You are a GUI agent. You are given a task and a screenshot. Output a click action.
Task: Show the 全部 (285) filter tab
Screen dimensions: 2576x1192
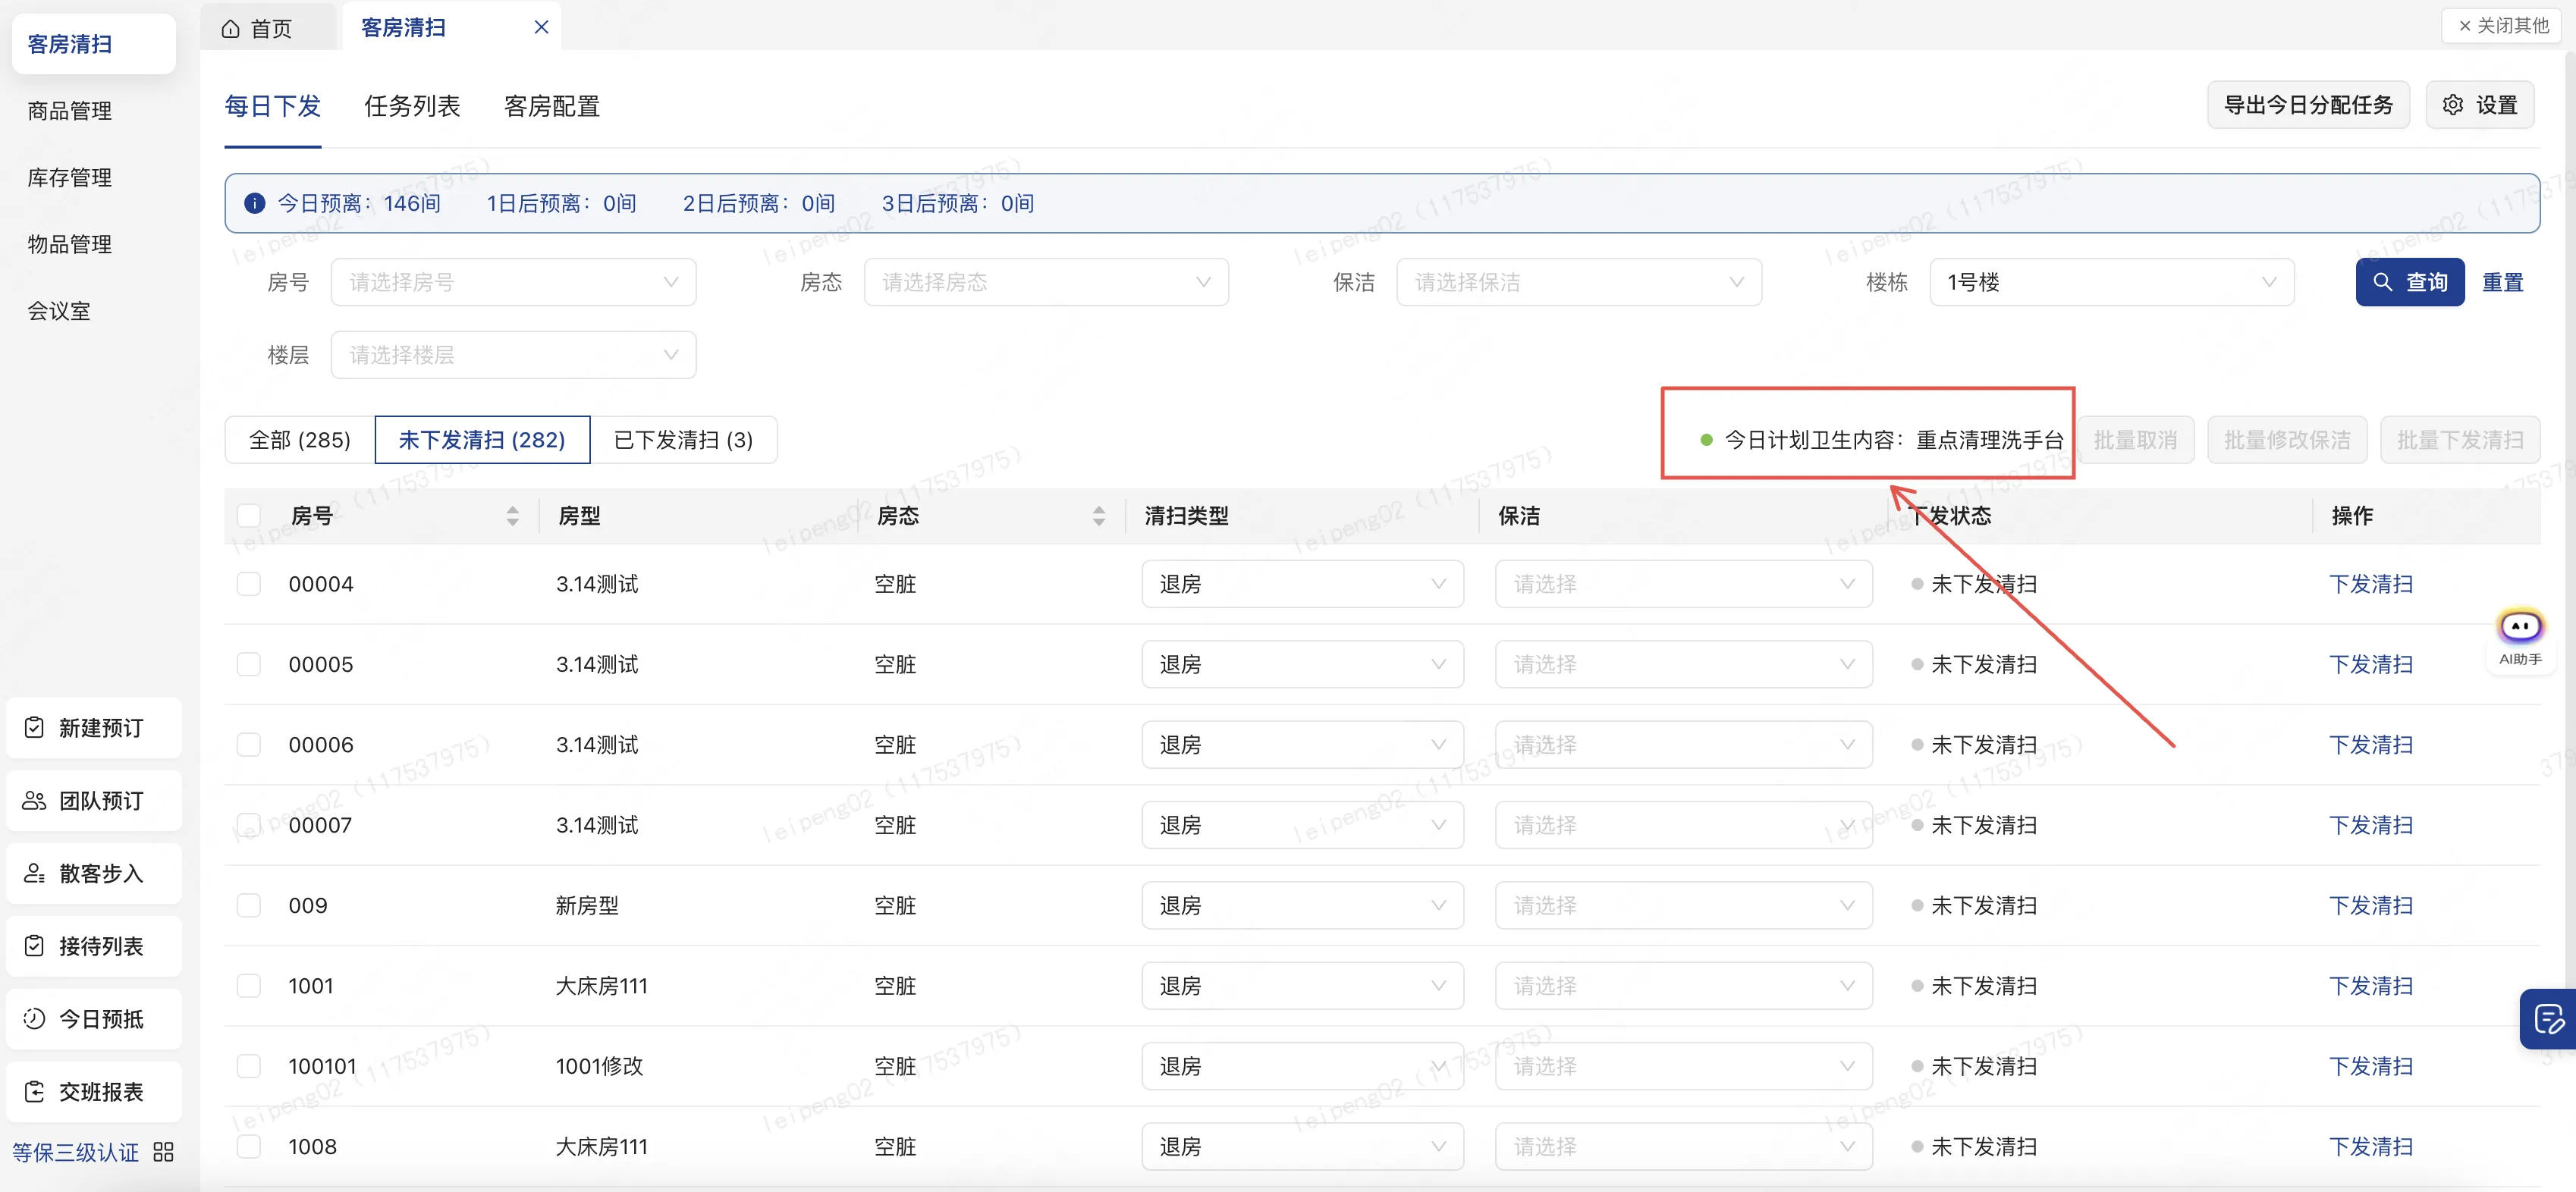pyautogui.click(x=299, y=440)
